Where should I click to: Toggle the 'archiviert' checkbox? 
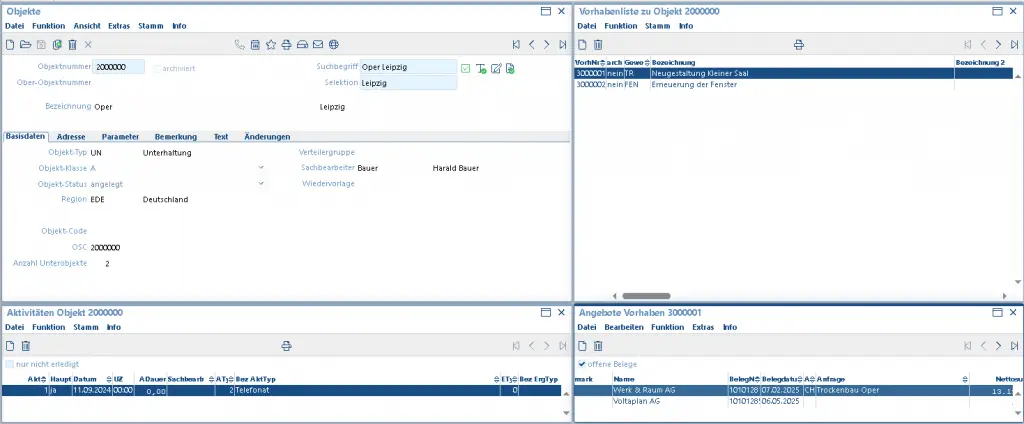click(156, 68)
